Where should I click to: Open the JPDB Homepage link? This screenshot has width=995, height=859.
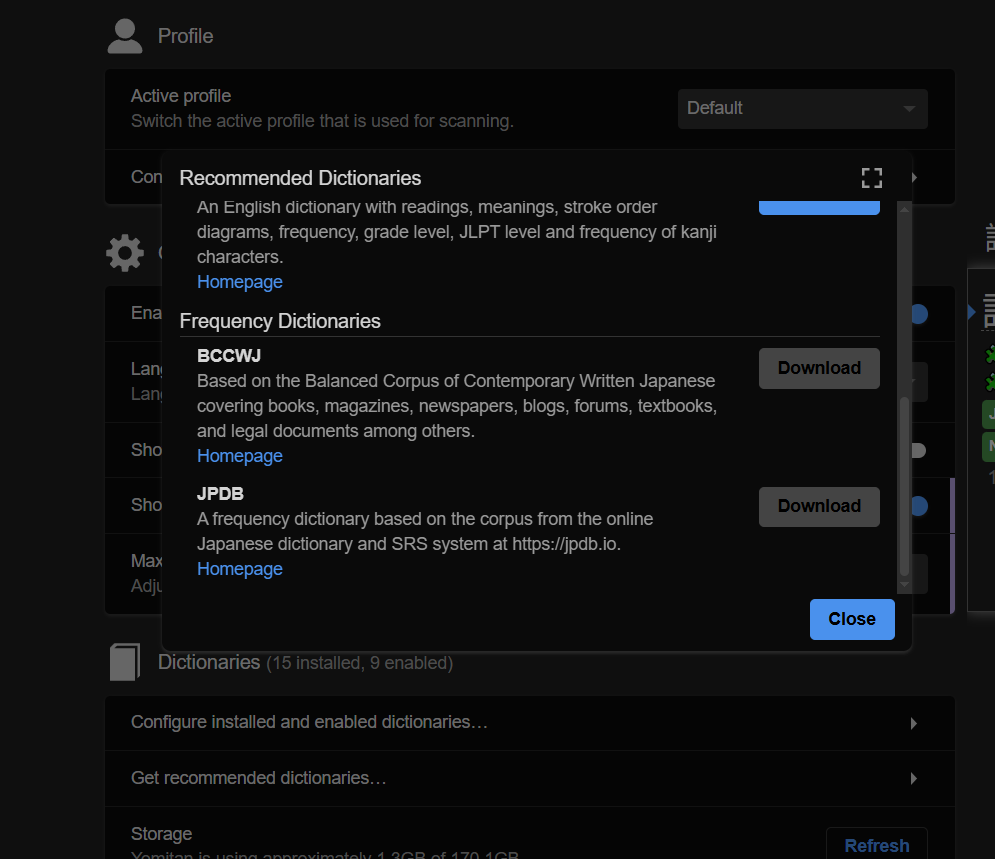pyautogui.click(x=240, y=569)
